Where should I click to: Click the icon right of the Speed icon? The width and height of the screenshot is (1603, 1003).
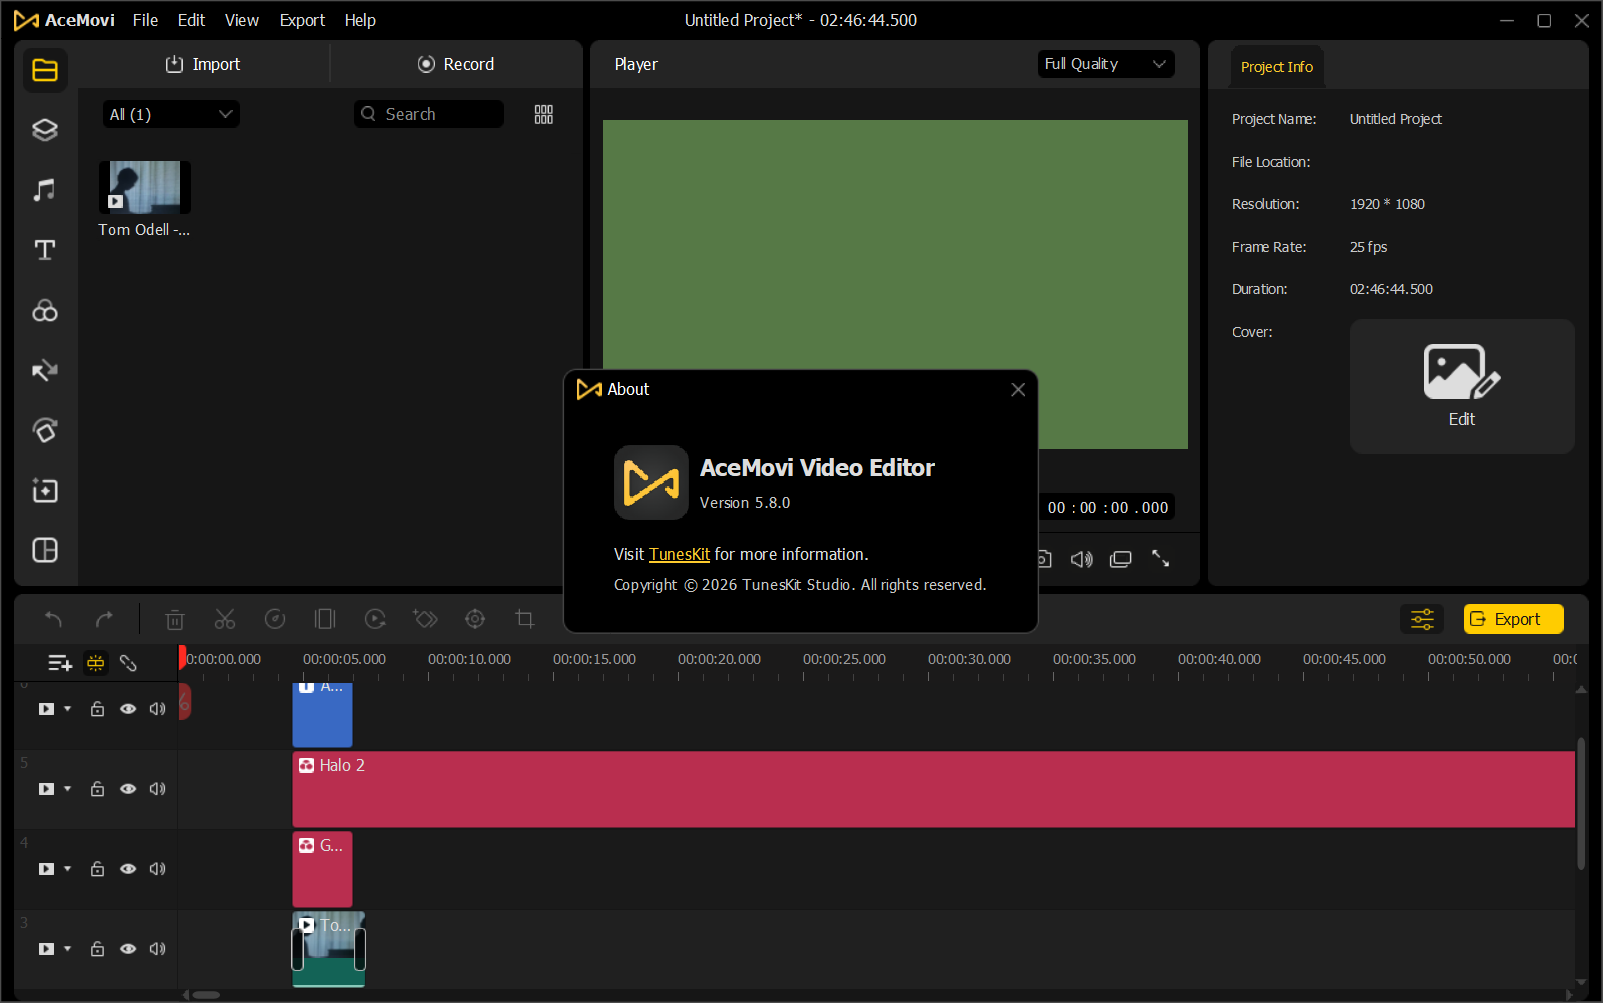point(325,620)
